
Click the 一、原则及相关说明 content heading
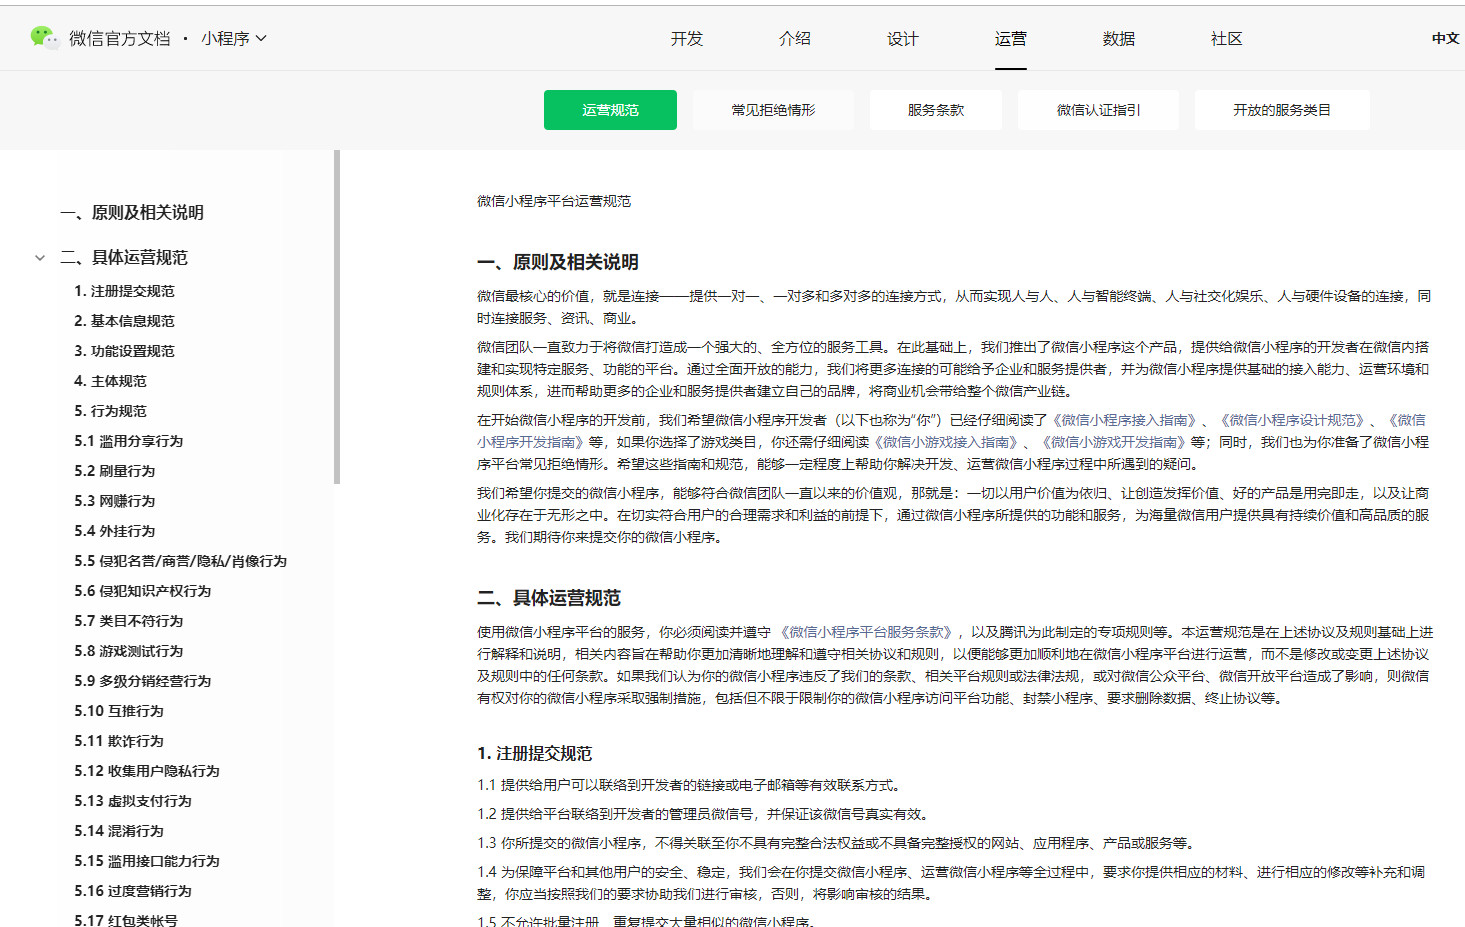(558, 262)
